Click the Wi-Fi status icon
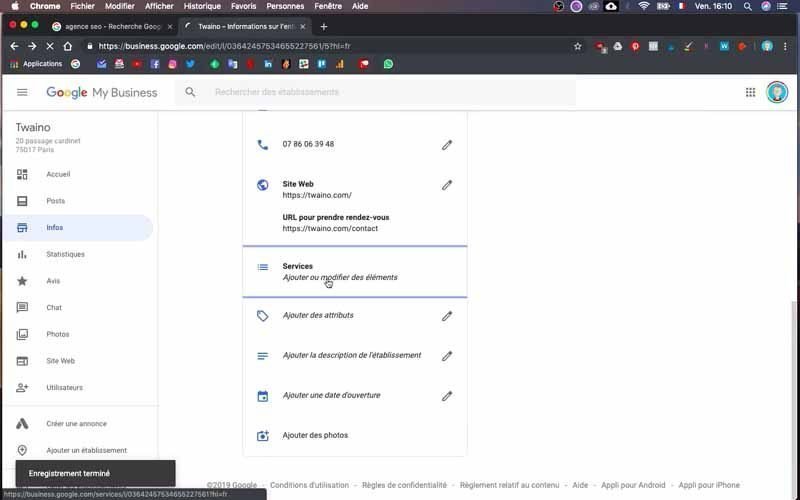This screenshot has width=800, height=500. [644, 6]
